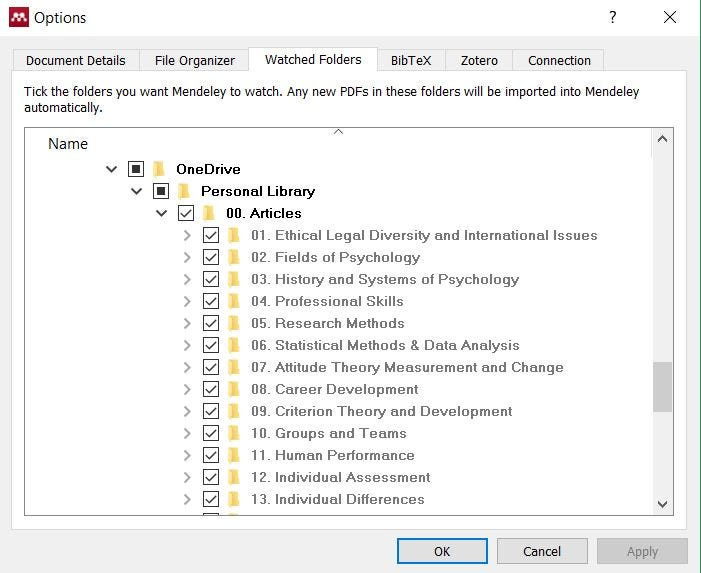701x573 pixels.
Task: Toggle the OneDrive checkbox
Action: 136,169
